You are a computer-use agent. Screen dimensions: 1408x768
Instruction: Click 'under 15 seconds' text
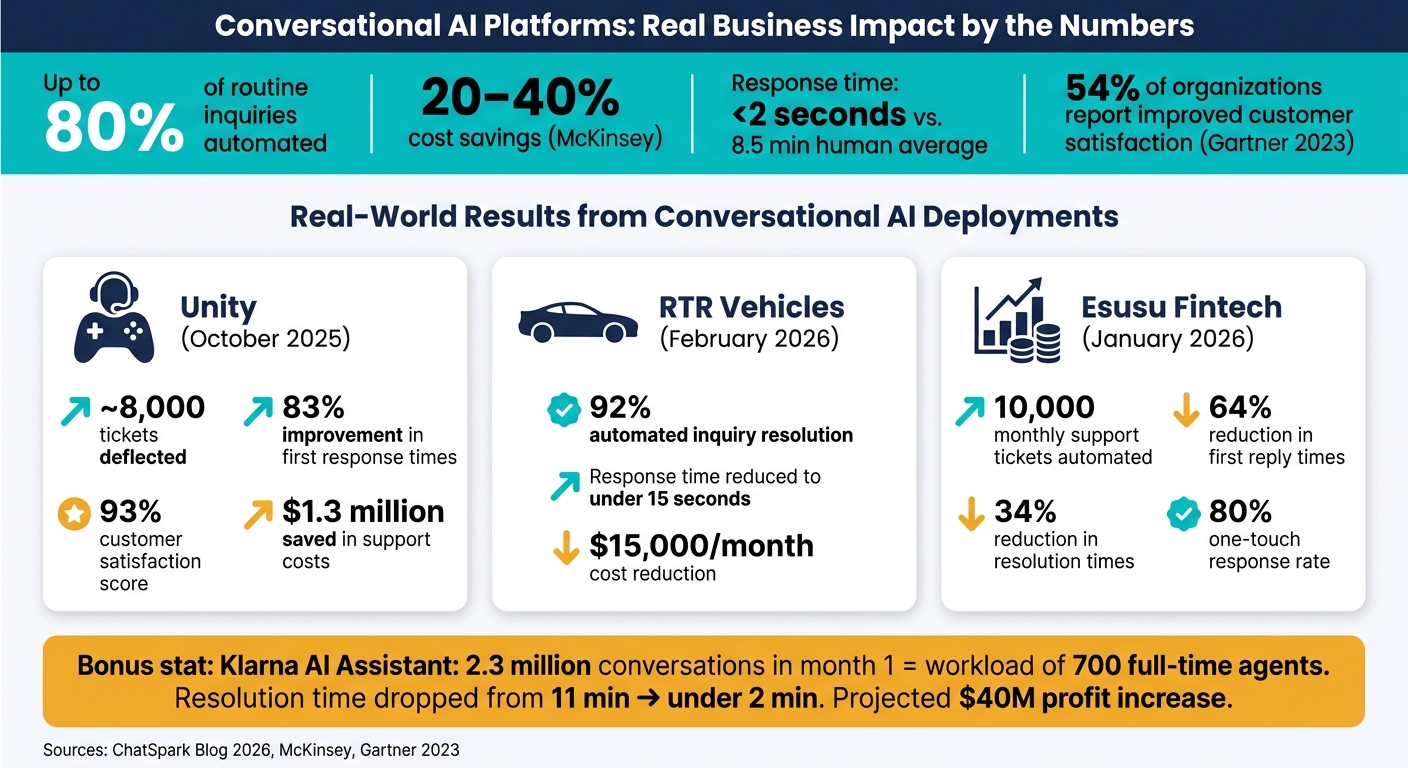[669, 498]
